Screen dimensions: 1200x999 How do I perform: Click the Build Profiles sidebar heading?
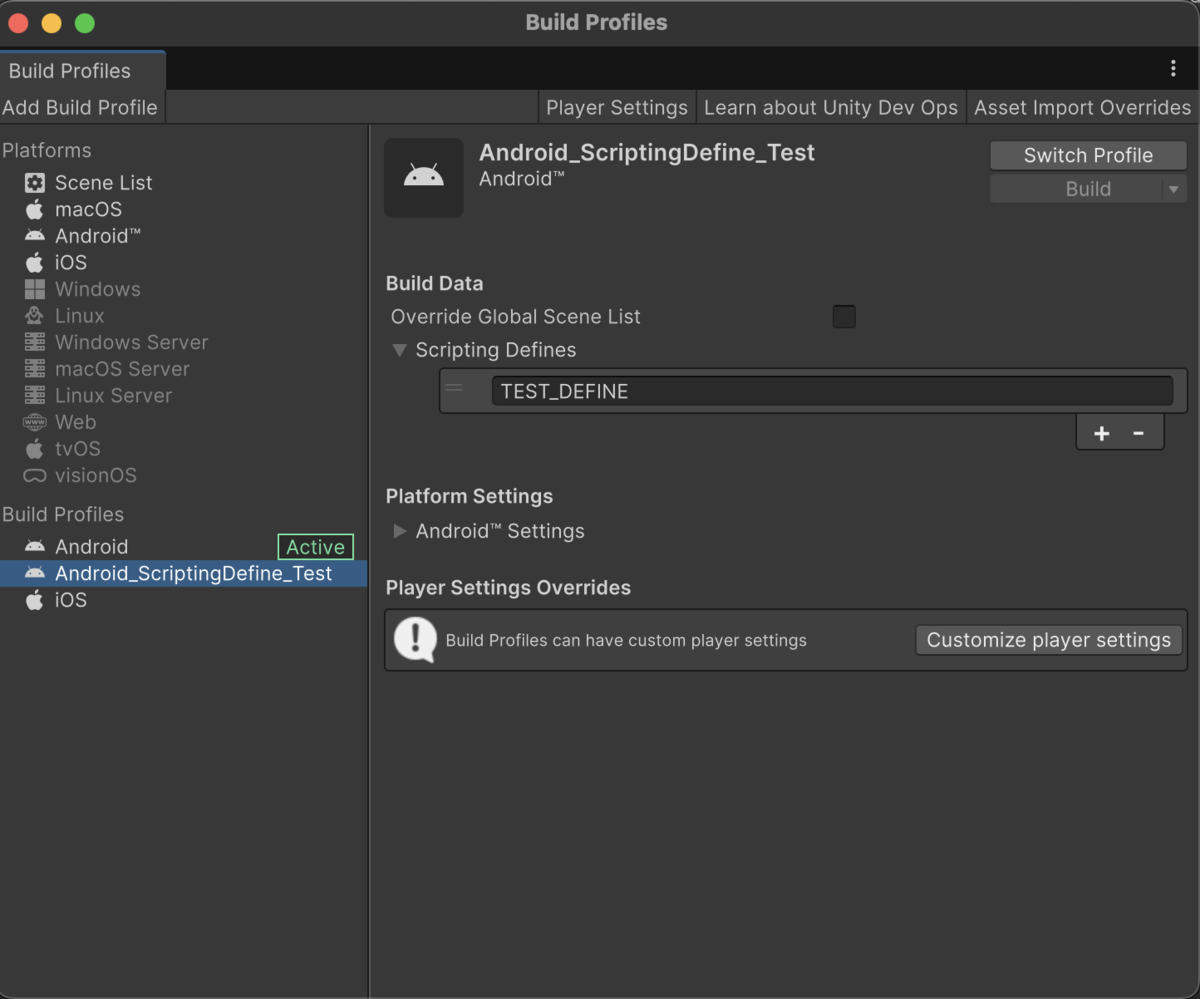[63, 514]
